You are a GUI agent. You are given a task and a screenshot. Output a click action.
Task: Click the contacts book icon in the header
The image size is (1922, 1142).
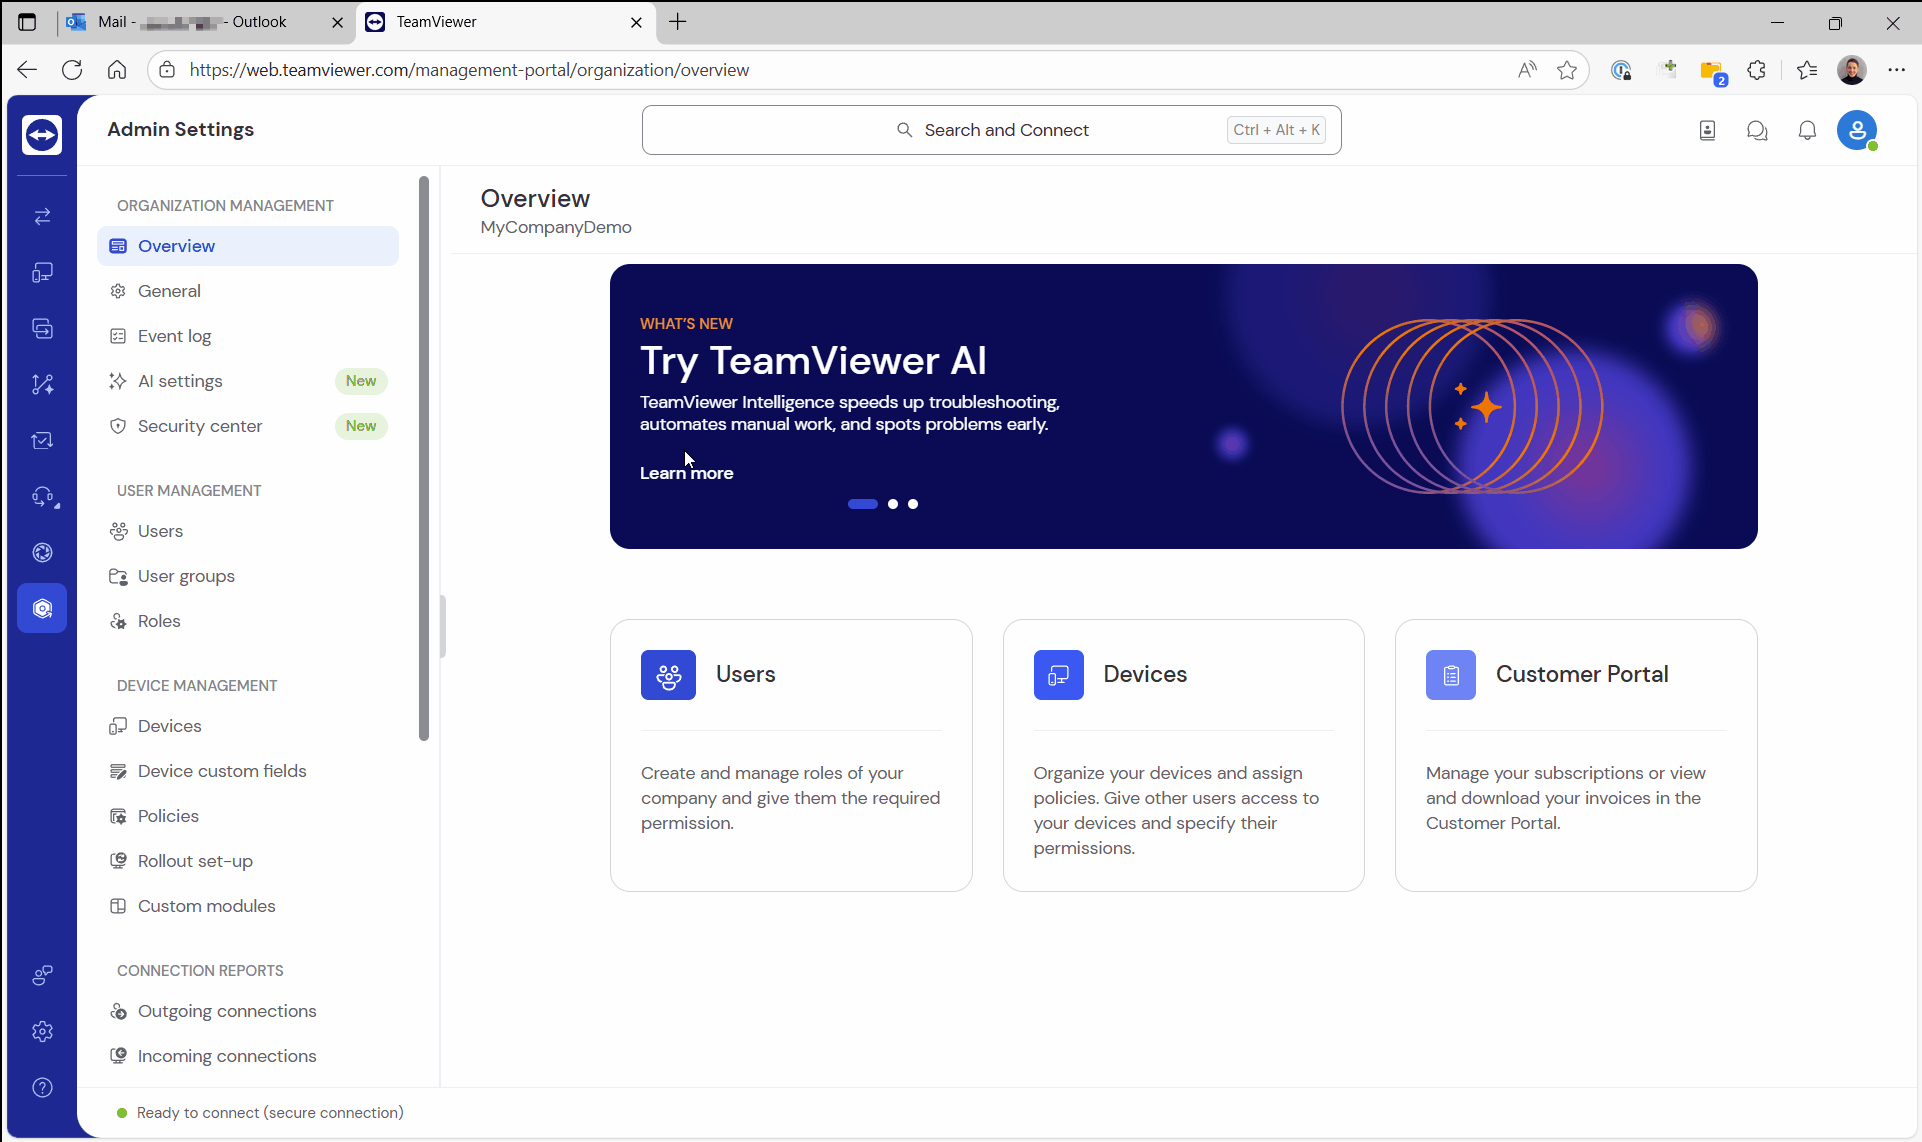click(1707, 131)
